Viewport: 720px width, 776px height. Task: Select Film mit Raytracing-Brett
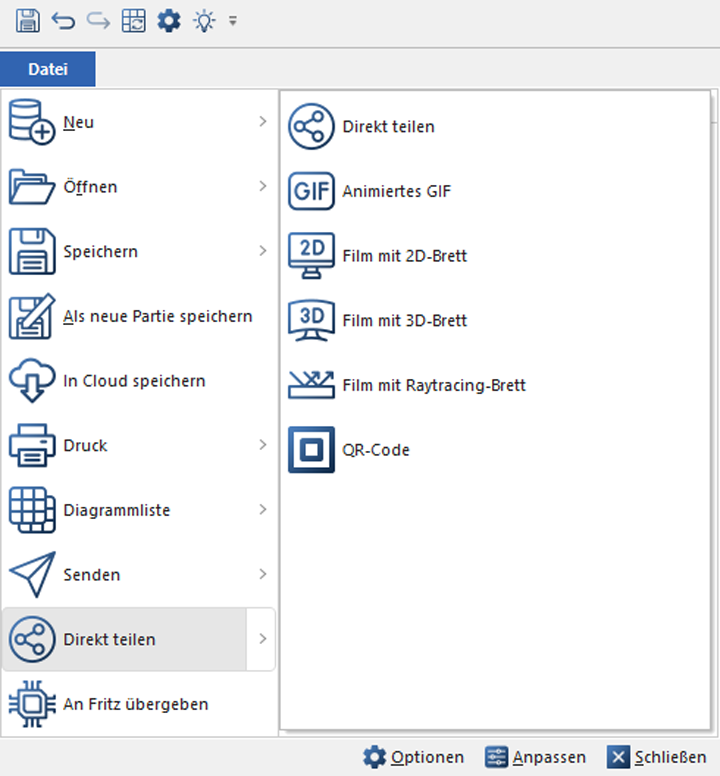pyautogui.click(x=433, y=385)
